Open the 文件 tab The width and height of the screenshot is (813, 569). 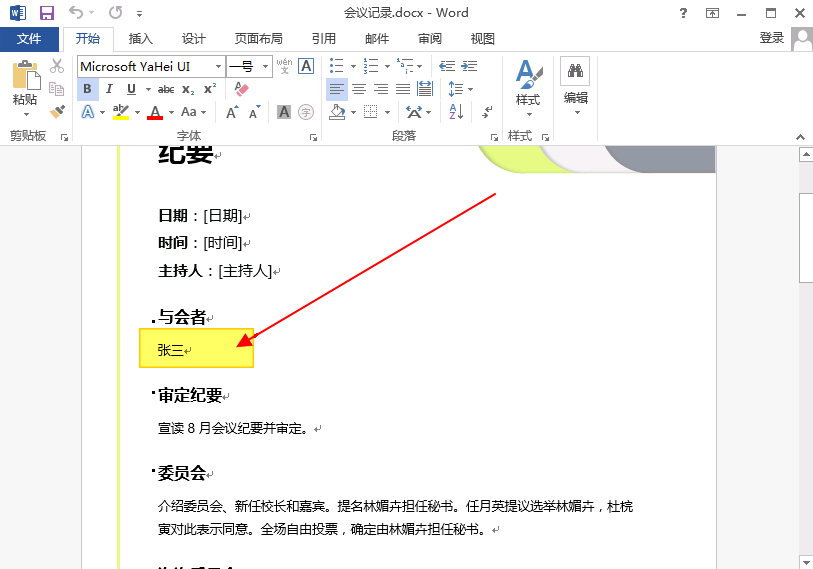pos(29,39)
